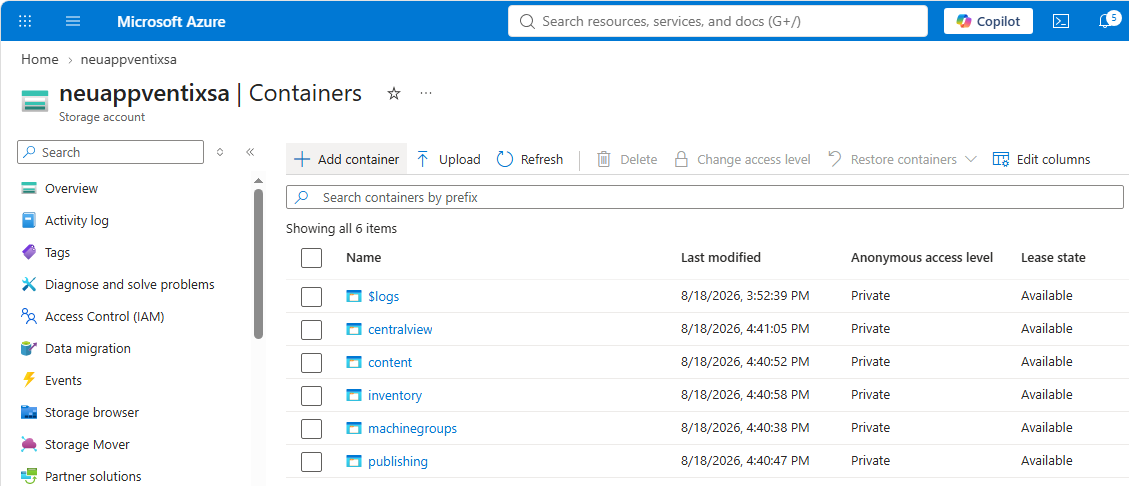Screen dimensions: 1129x486
Task: Favorite neuappventixsa with the star icon
Action: [x=394, y=94]
